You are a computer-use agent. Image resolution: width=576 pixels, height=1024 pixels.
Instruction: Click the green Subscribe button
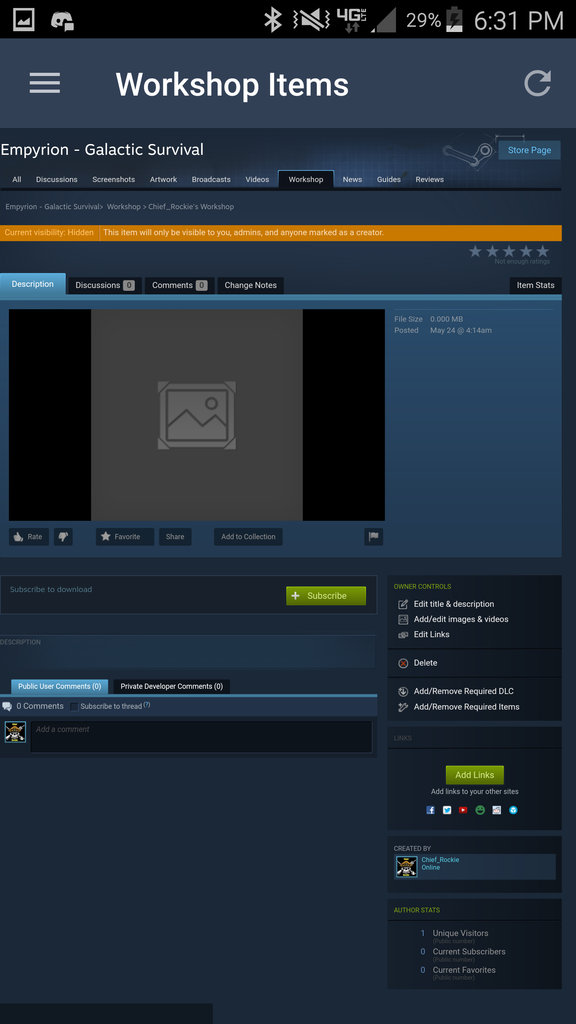[x=326, y=596]
